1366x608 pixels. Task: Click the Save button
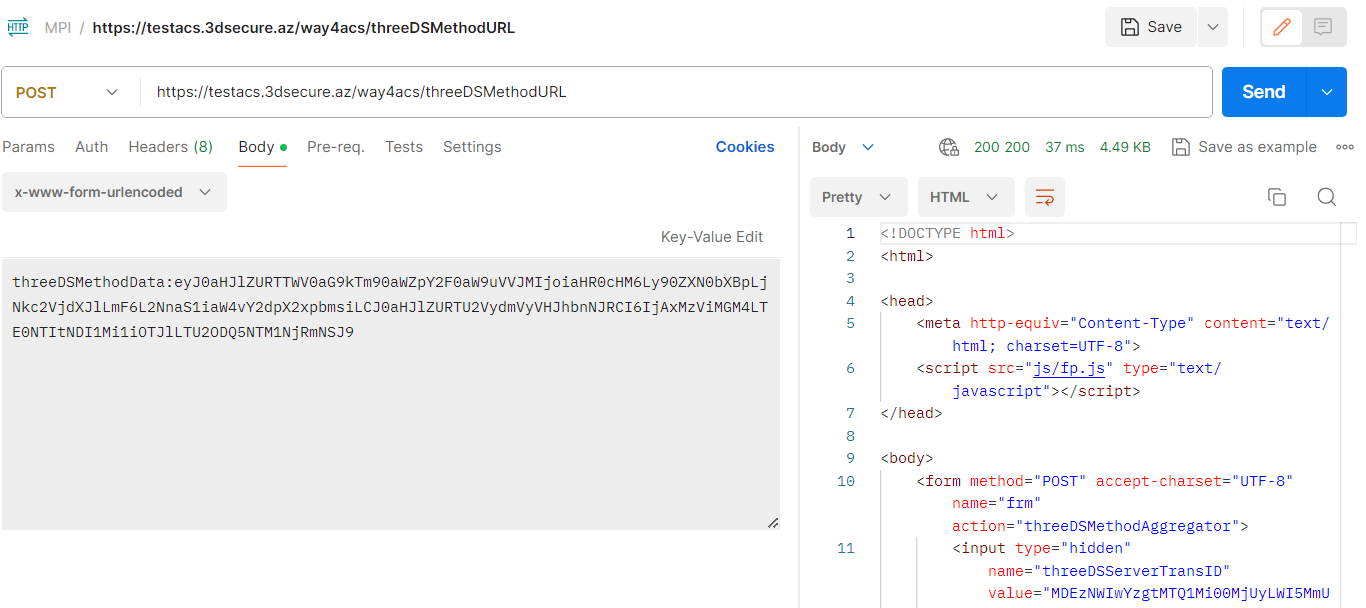(1151, 27)
